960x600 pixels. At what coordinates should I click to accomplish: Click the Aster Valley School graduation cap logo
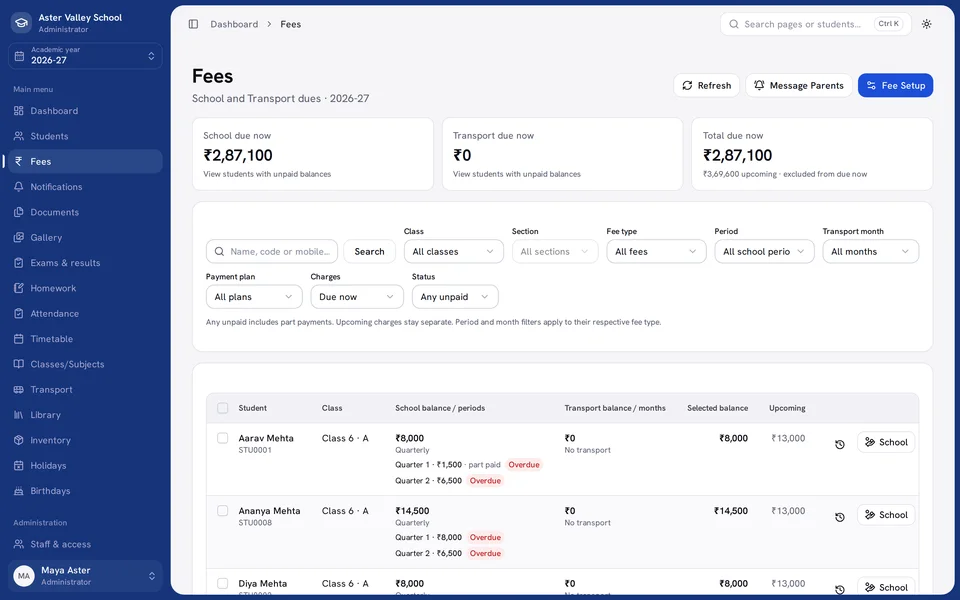[21, 23]
